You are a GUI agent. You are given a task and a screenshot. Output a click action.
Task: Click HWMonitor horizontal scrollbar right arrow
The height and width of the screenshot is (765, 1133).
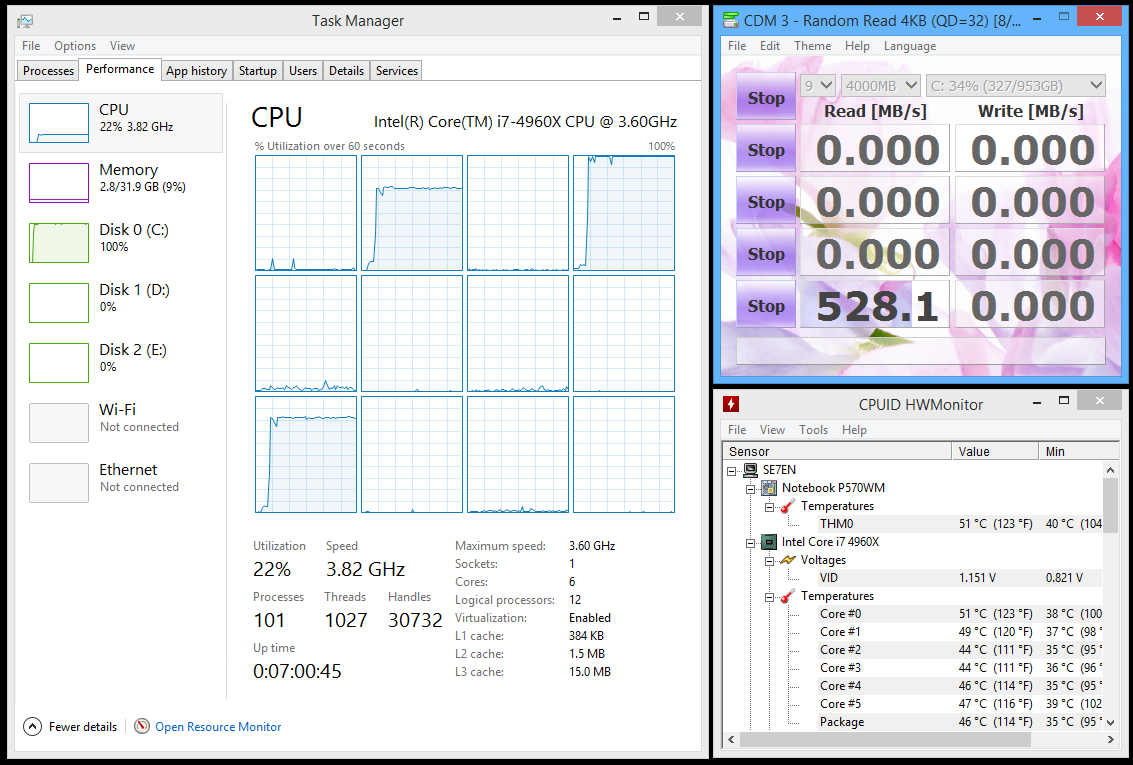(1111, 739)
